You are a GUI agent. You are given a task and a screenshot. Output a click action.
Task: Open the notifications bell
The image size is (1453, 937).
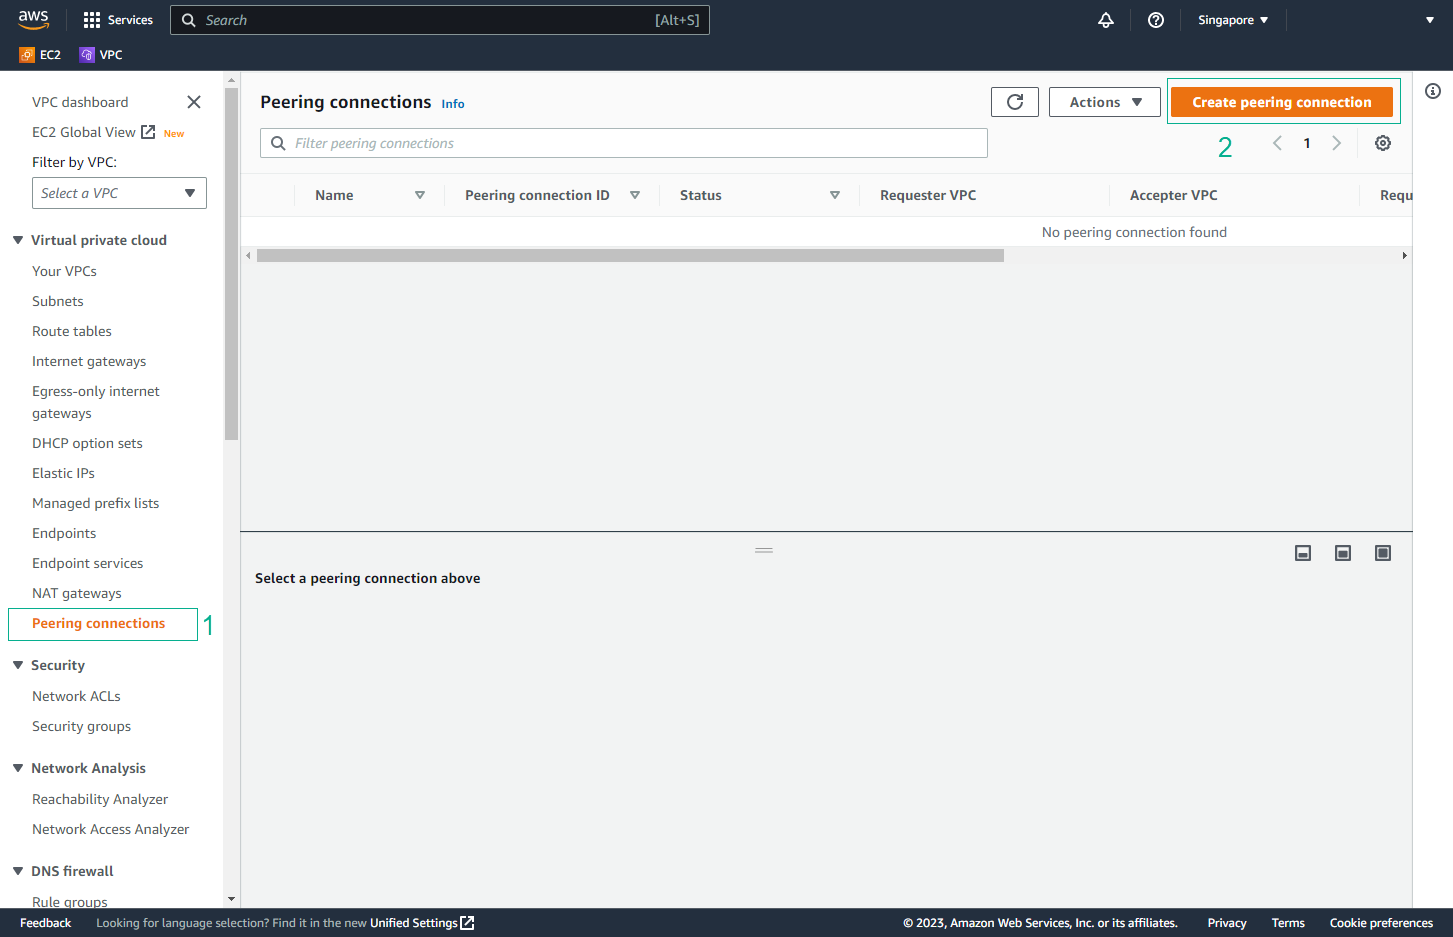1106,20
